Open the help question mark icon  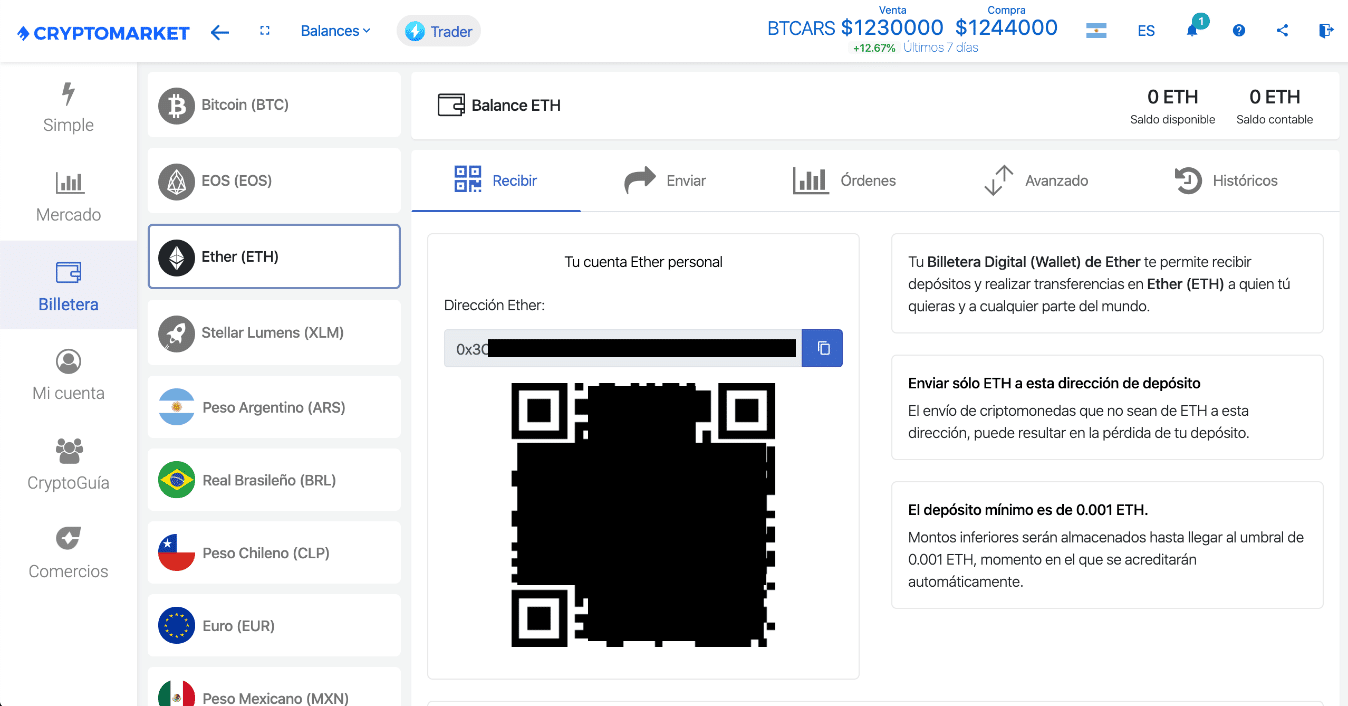click(x=1239, y=31)
